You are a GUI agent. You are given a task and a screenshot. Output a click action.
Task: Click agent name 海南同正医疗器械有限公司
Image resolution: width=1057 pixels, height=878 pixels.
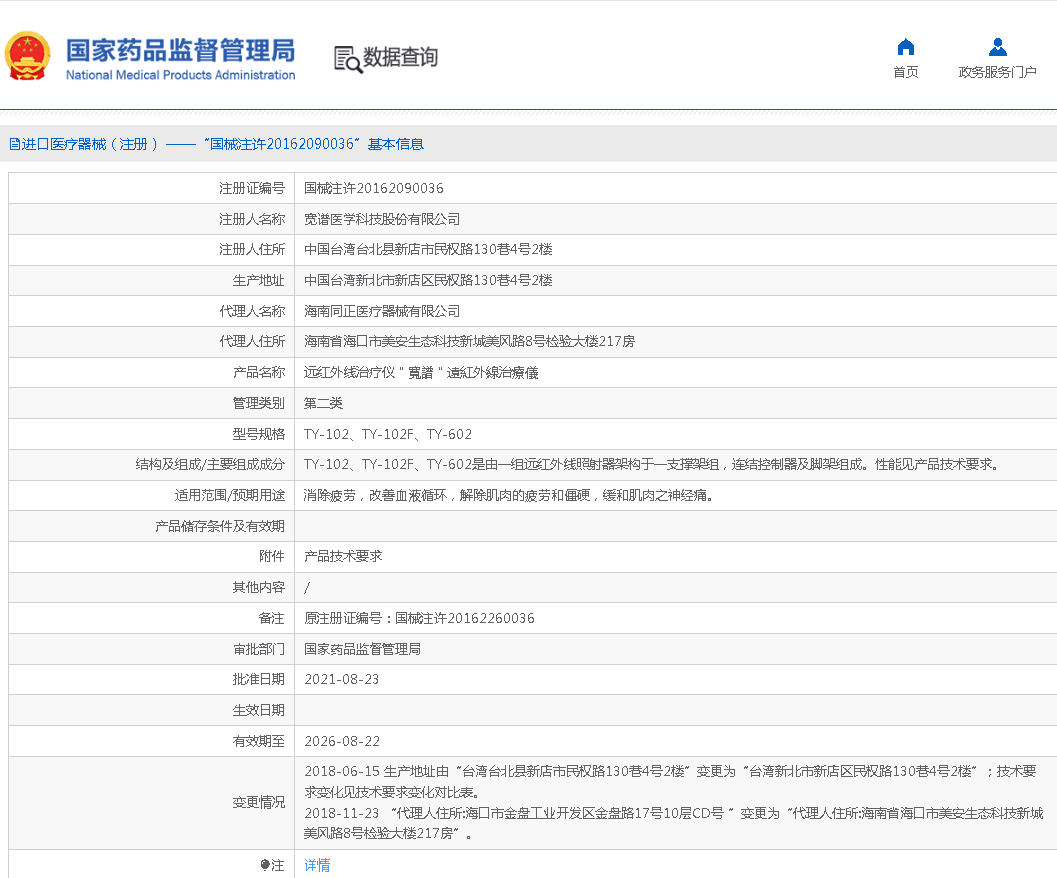coord(382,311)
